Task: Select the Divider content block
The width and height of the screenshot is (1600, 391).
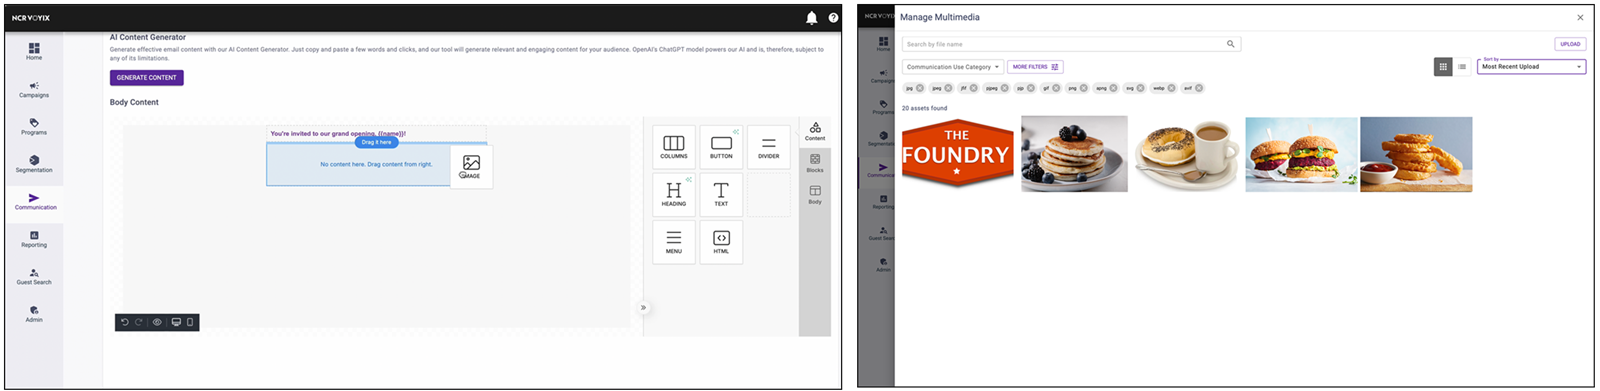Action: tap(768, 147)
